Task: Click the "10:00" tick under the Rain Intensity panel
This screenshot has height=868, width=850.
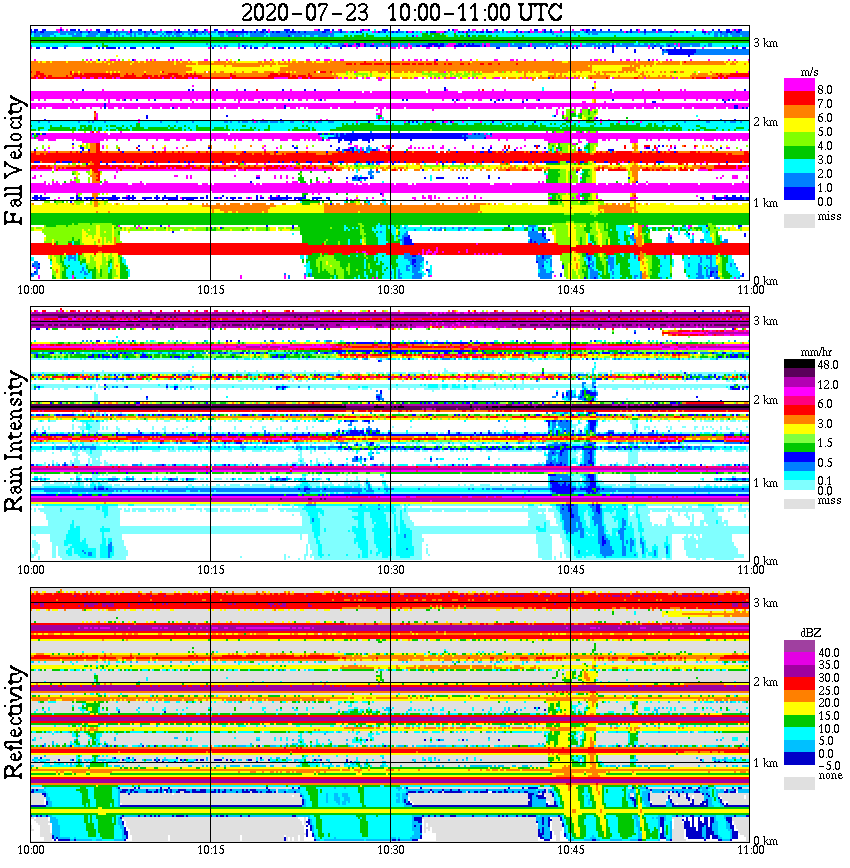Action: point(30,570)
